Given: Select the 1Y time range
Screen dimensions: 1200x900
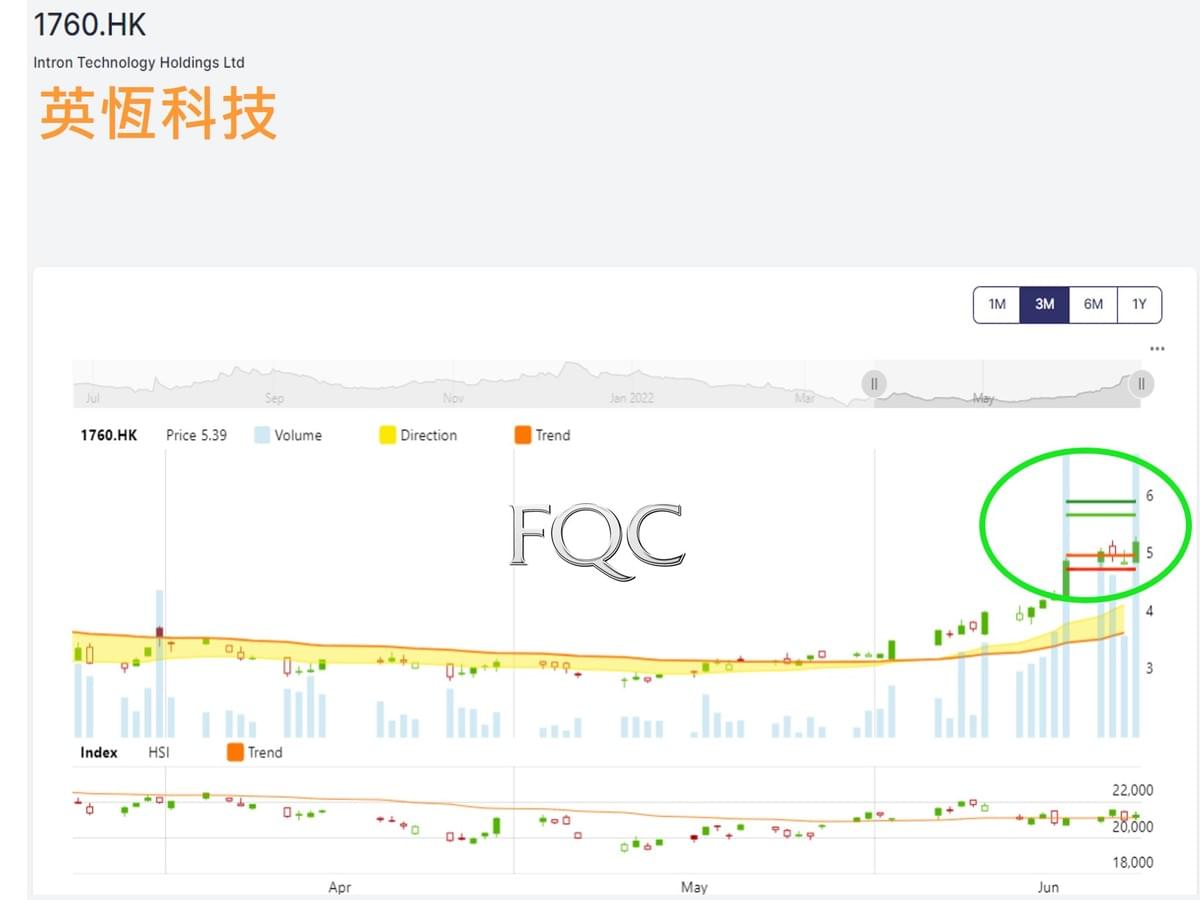Looking at the screenshot, I should (x=1139, y=305).
